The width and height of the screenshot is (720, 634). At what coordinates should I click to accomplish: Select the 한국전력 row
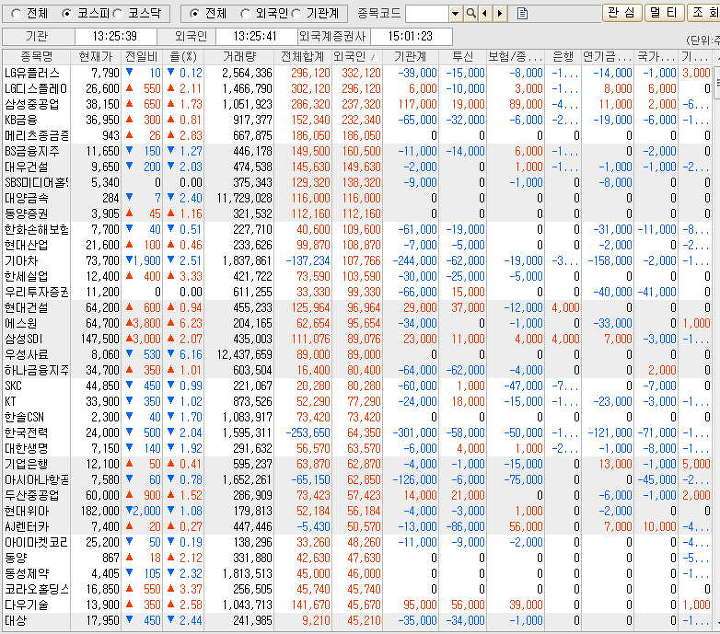tap(358, 432)
